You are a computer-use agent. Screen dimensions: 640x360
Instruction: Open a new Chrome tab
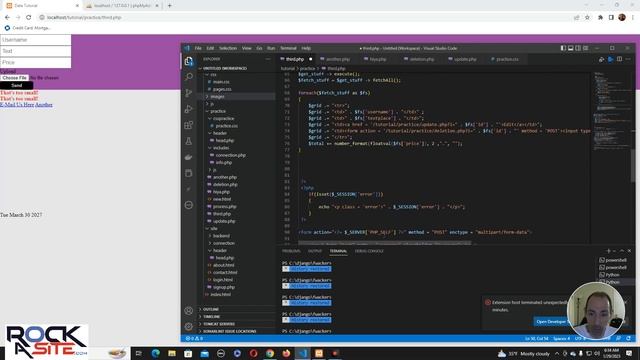169,6
